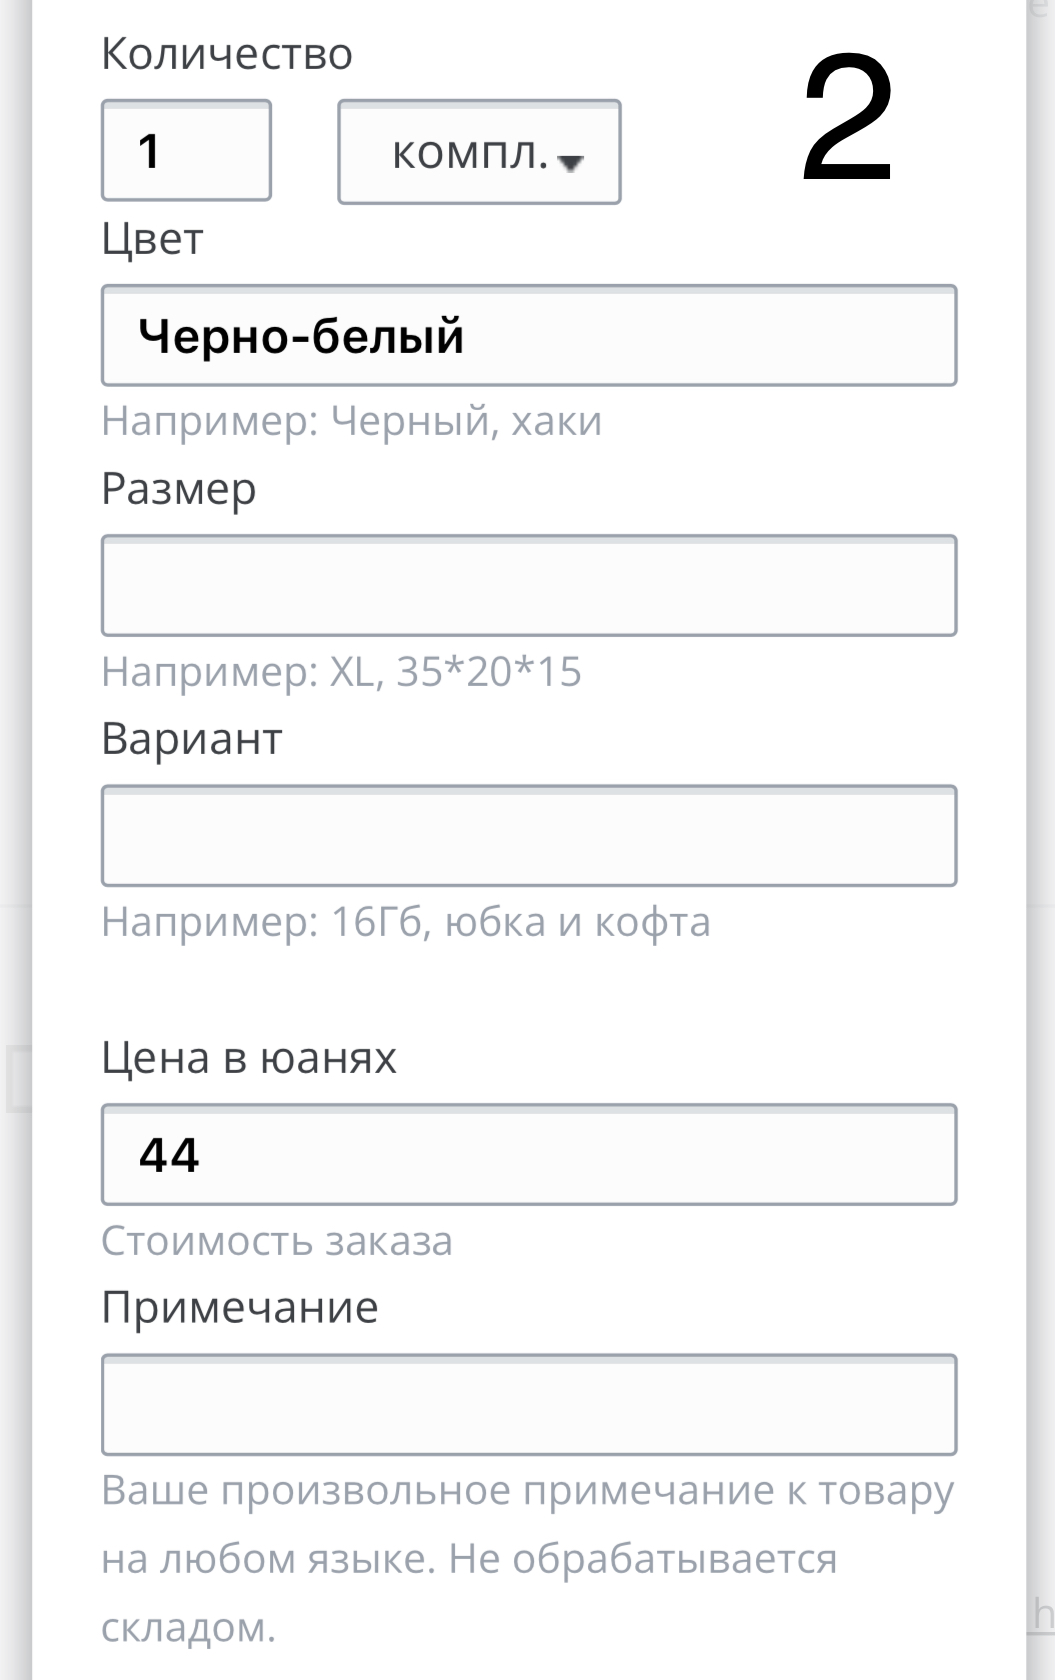The image size is (1055, 1680).
Task: Open the компл. unit dropdown
Action: point(479,153)
